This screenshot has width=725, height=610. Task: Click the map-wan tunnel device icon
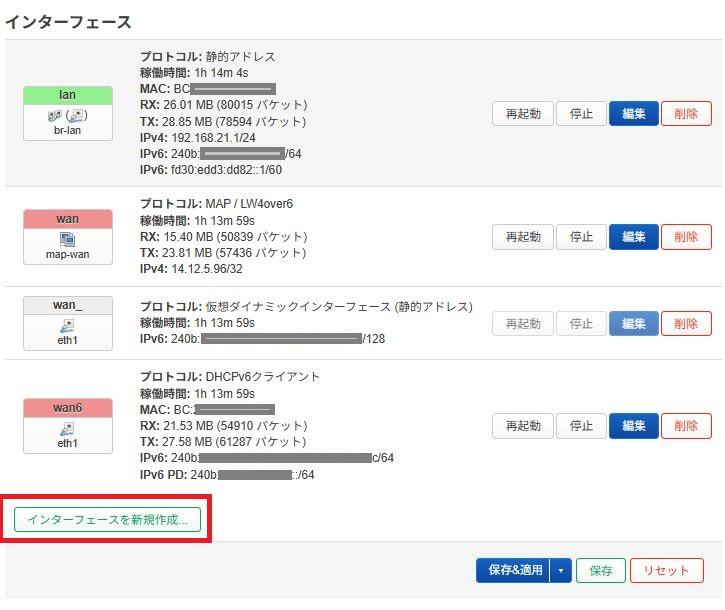tap(67, 239)
